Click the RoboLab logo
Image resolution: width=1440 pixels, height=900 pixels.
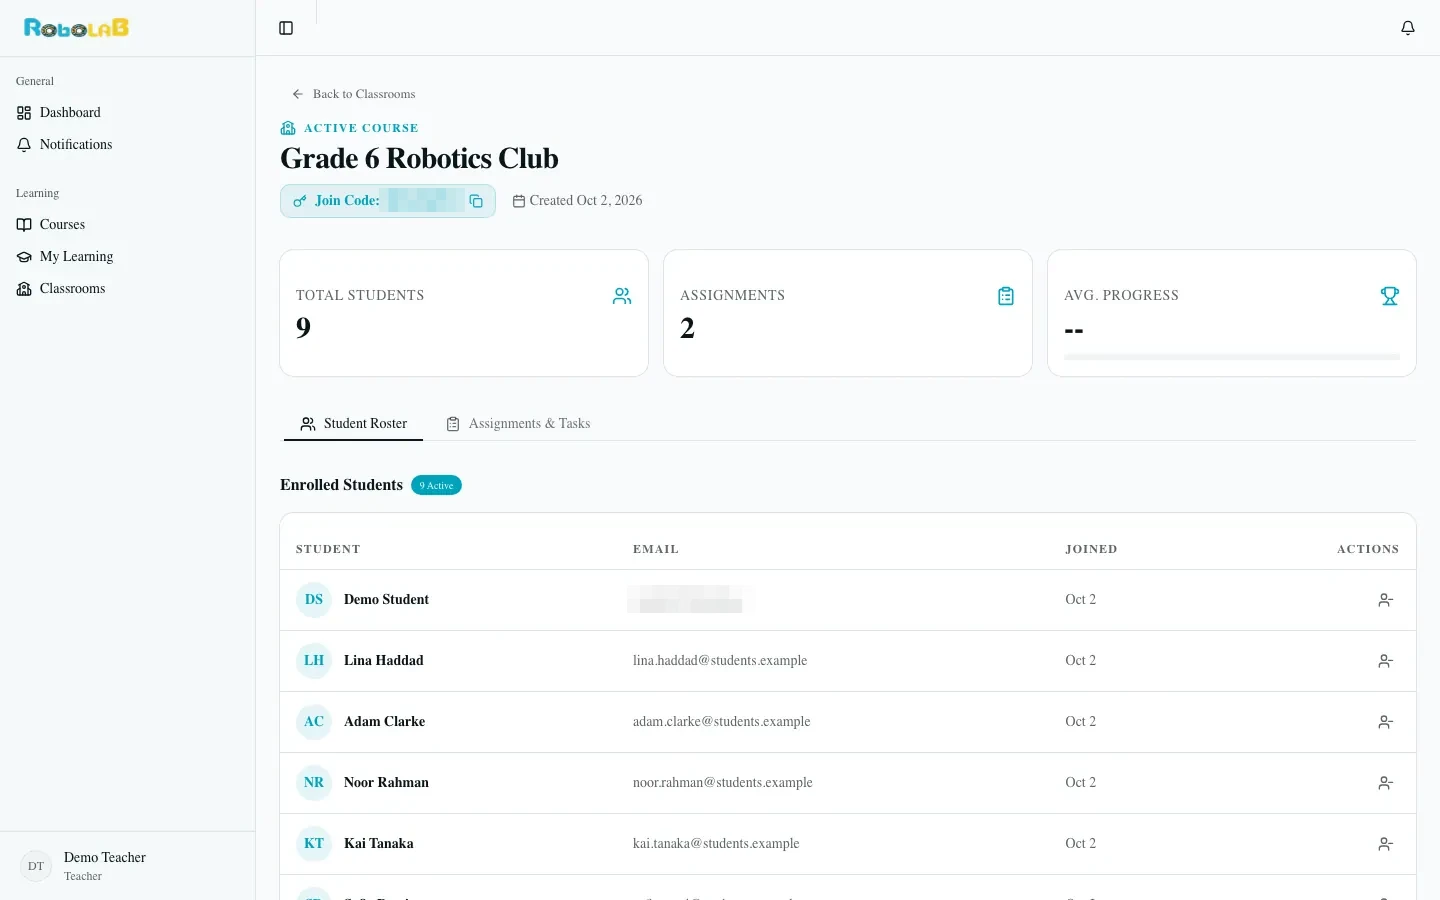coord(77,28)
